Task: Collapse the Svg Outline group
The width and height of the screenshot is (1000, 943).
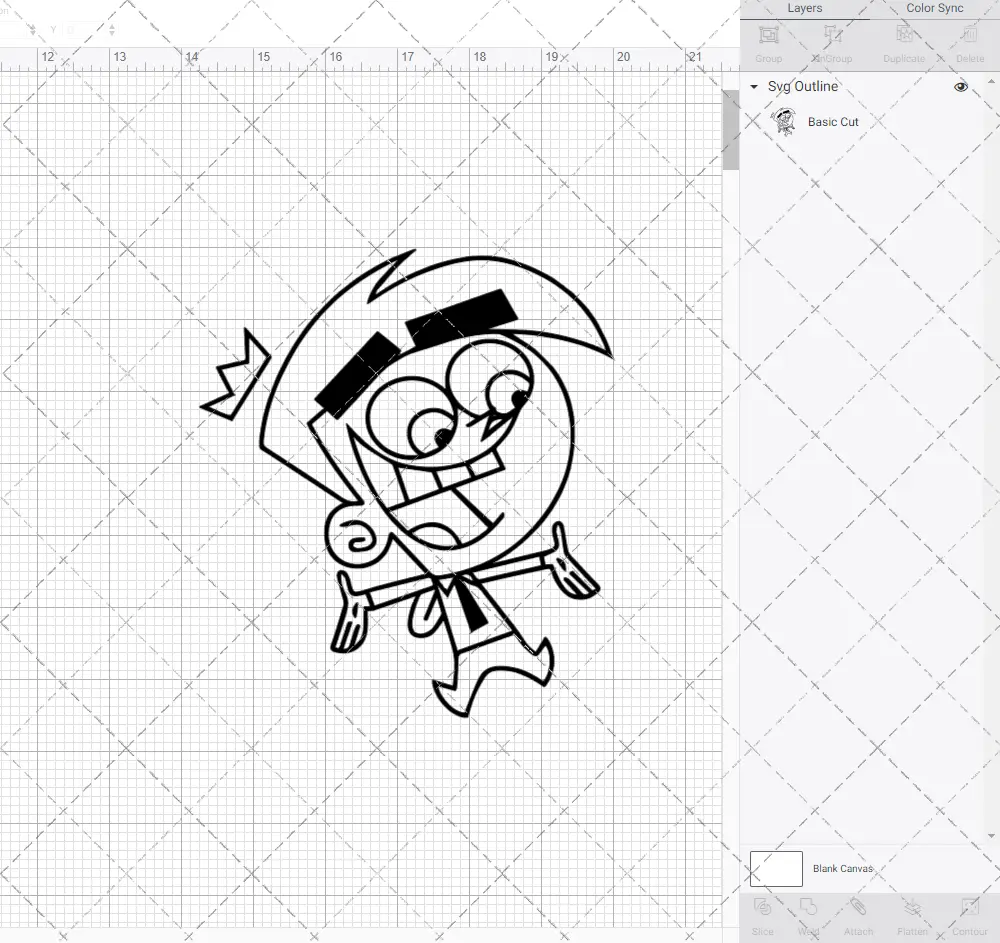Action: 753,87
